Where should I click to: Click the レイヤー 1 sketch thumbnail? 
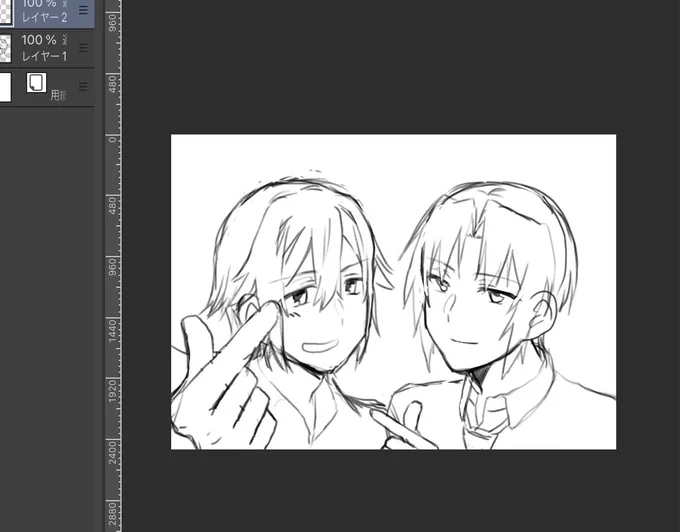point(5,48)
